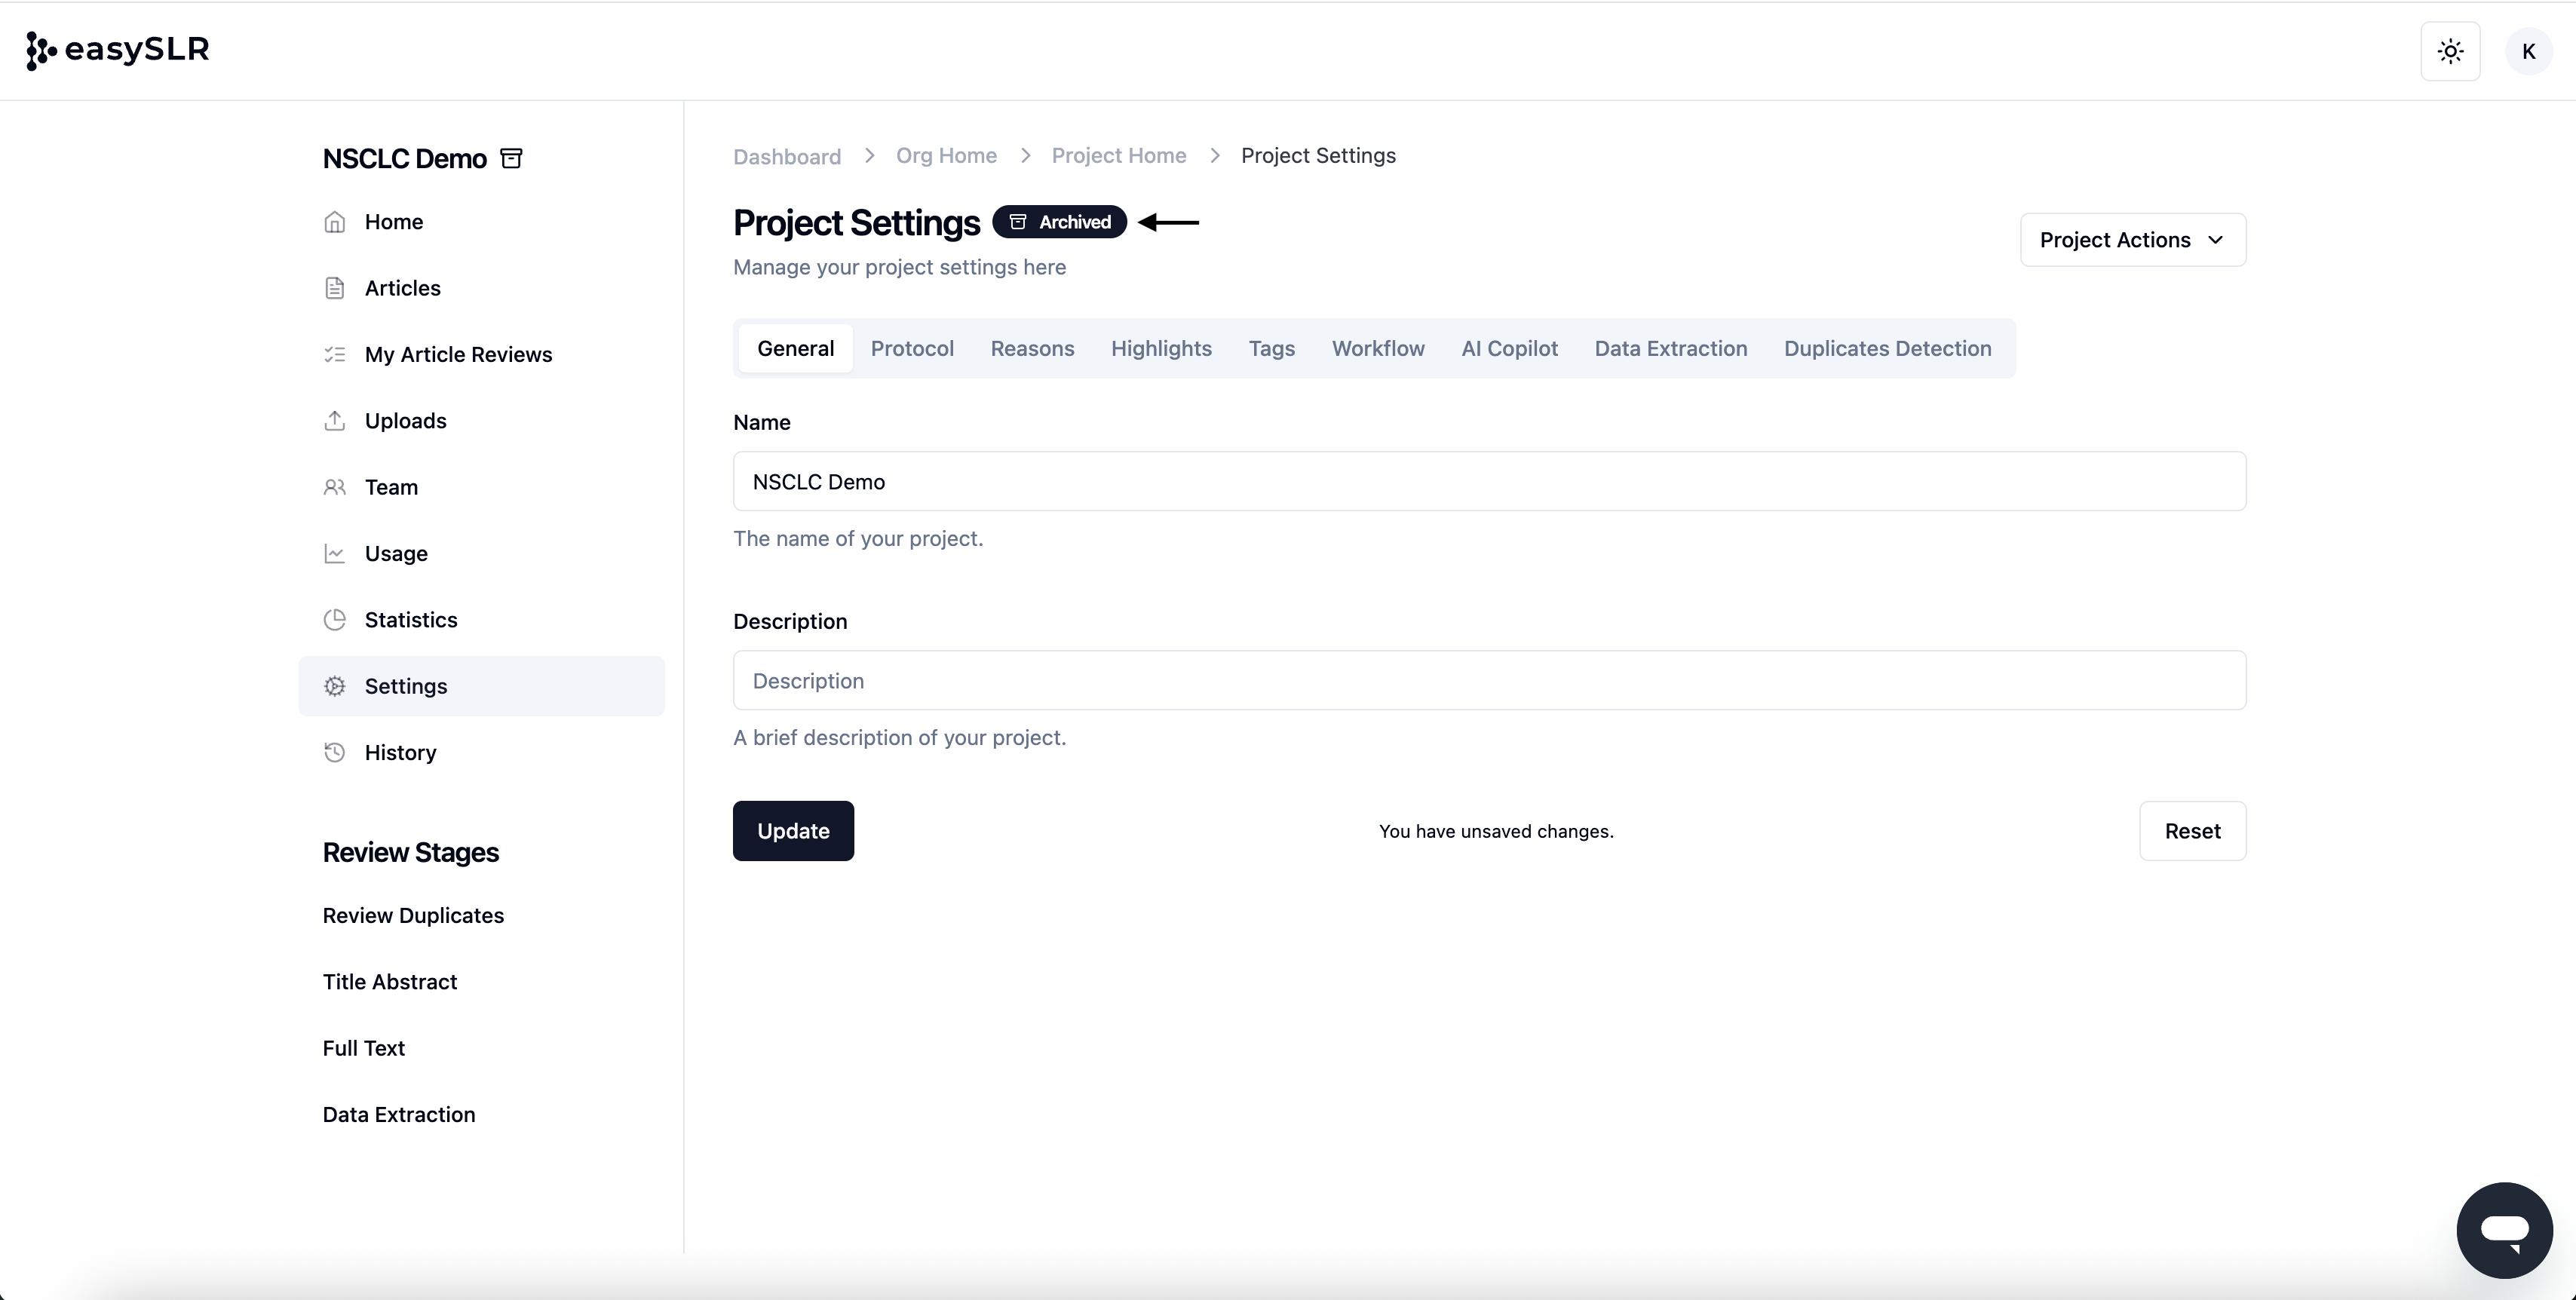Switch to the Highlights tab
Viewport: 2576px width, 1300px height.
click(1161, 348)
